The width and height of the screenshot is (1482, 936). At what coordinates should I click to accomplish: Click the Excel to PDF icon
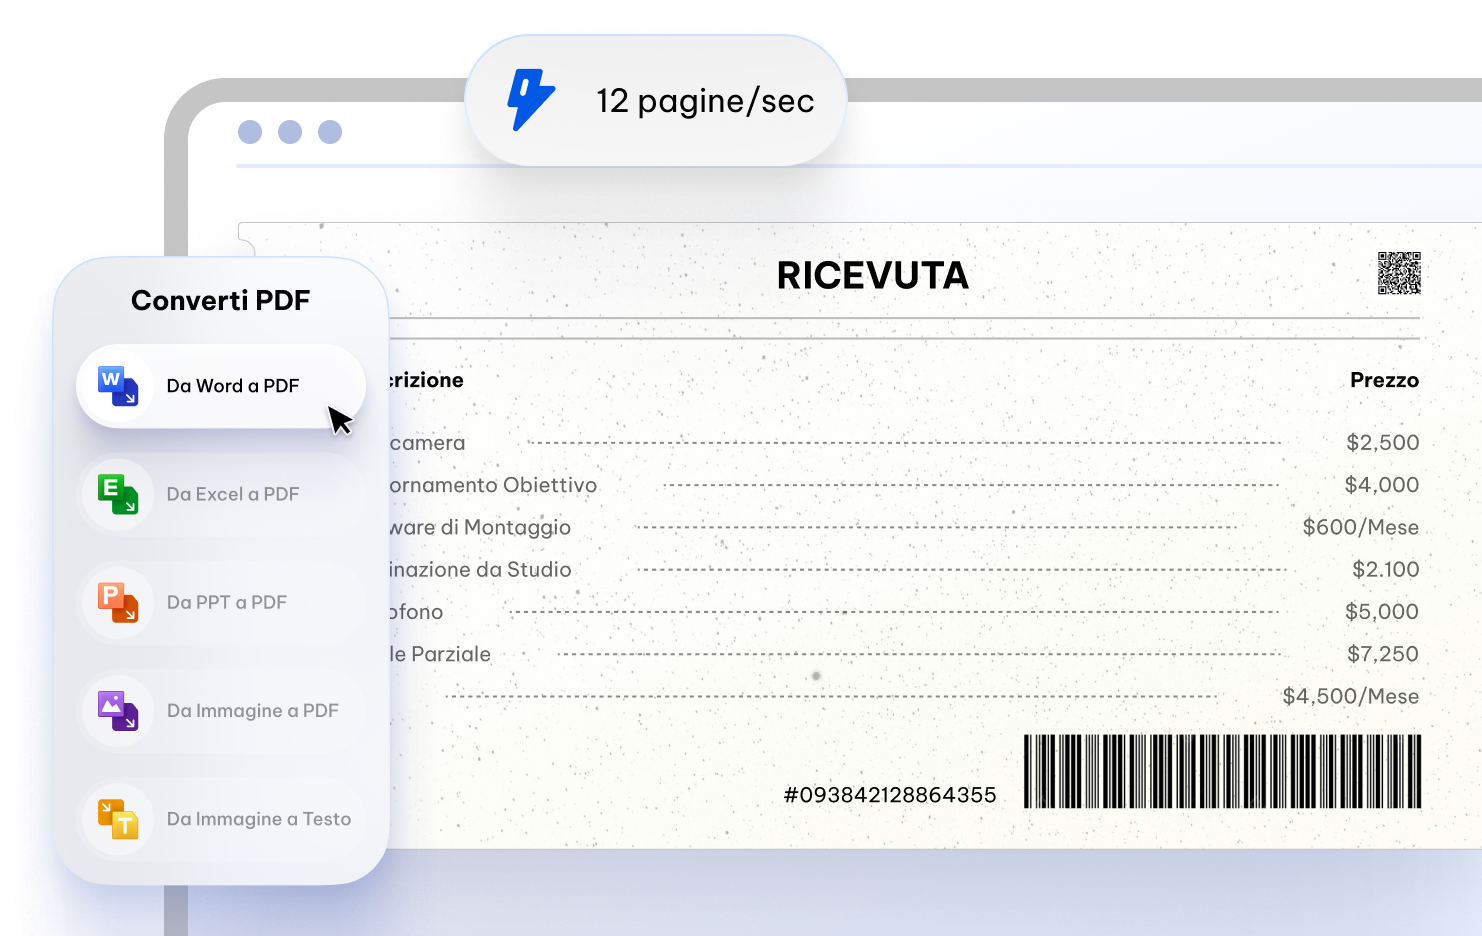click(x=118, y=494)
